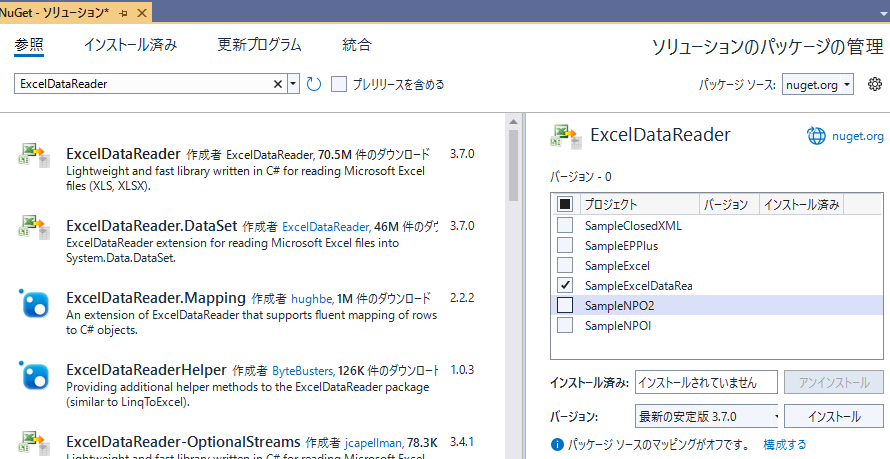Select ExcelDataReader package title

pyautogui.click(x=123, y=154)
